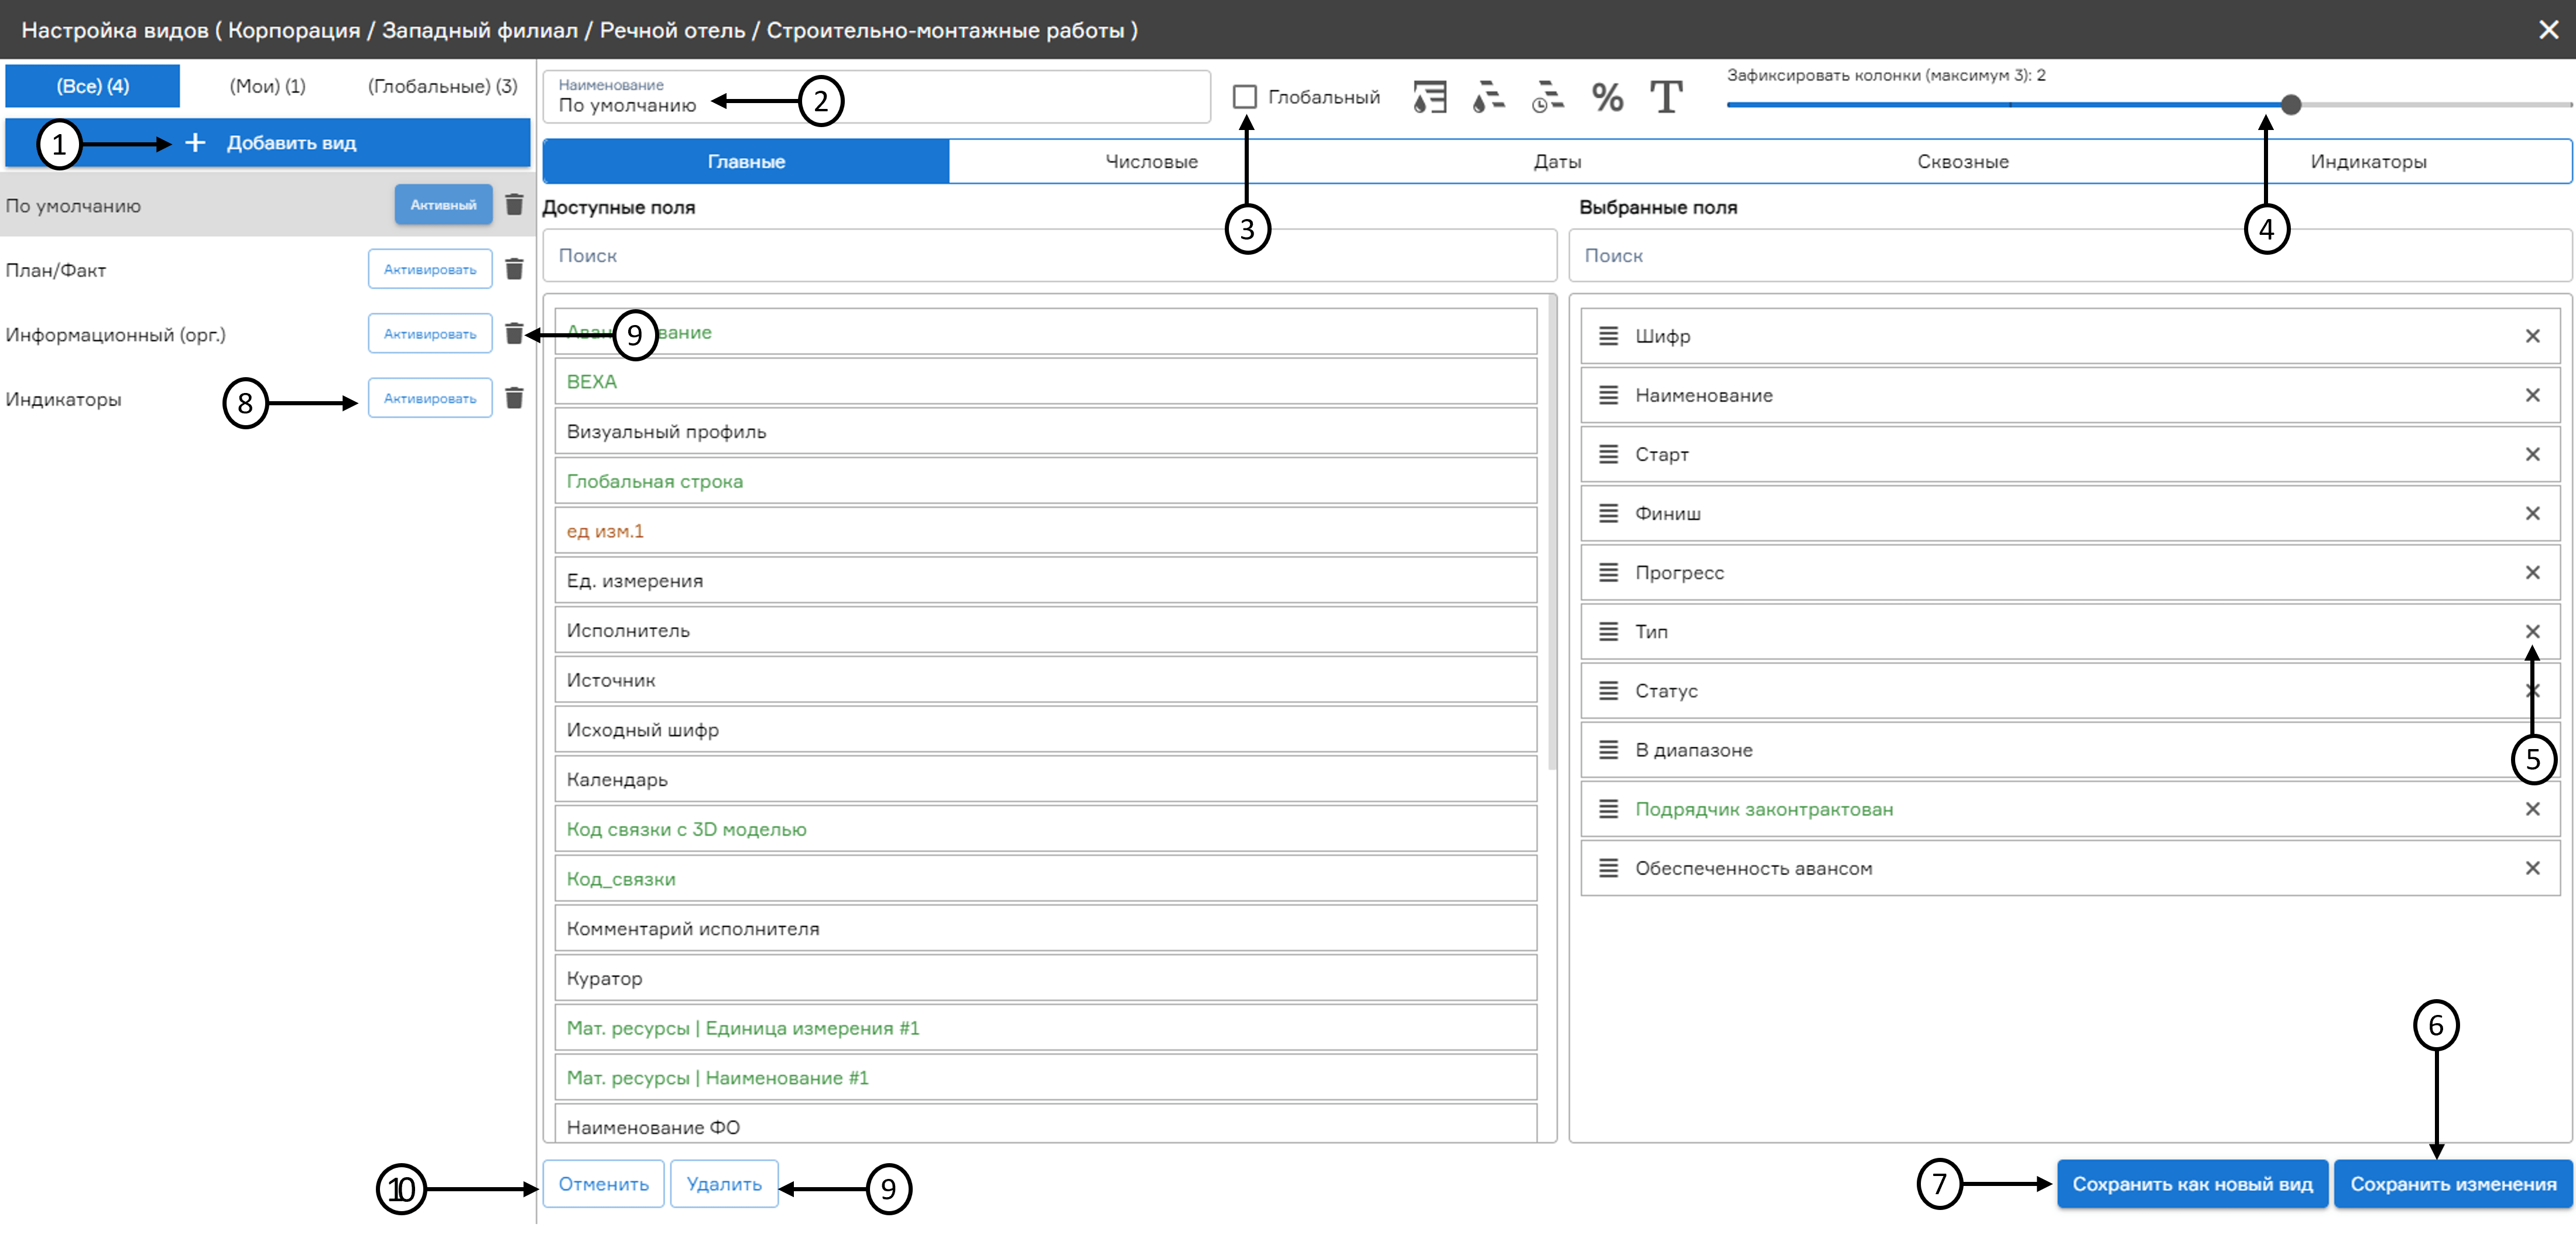Switch to the Числовые tab

click(x=1151, y=161)
